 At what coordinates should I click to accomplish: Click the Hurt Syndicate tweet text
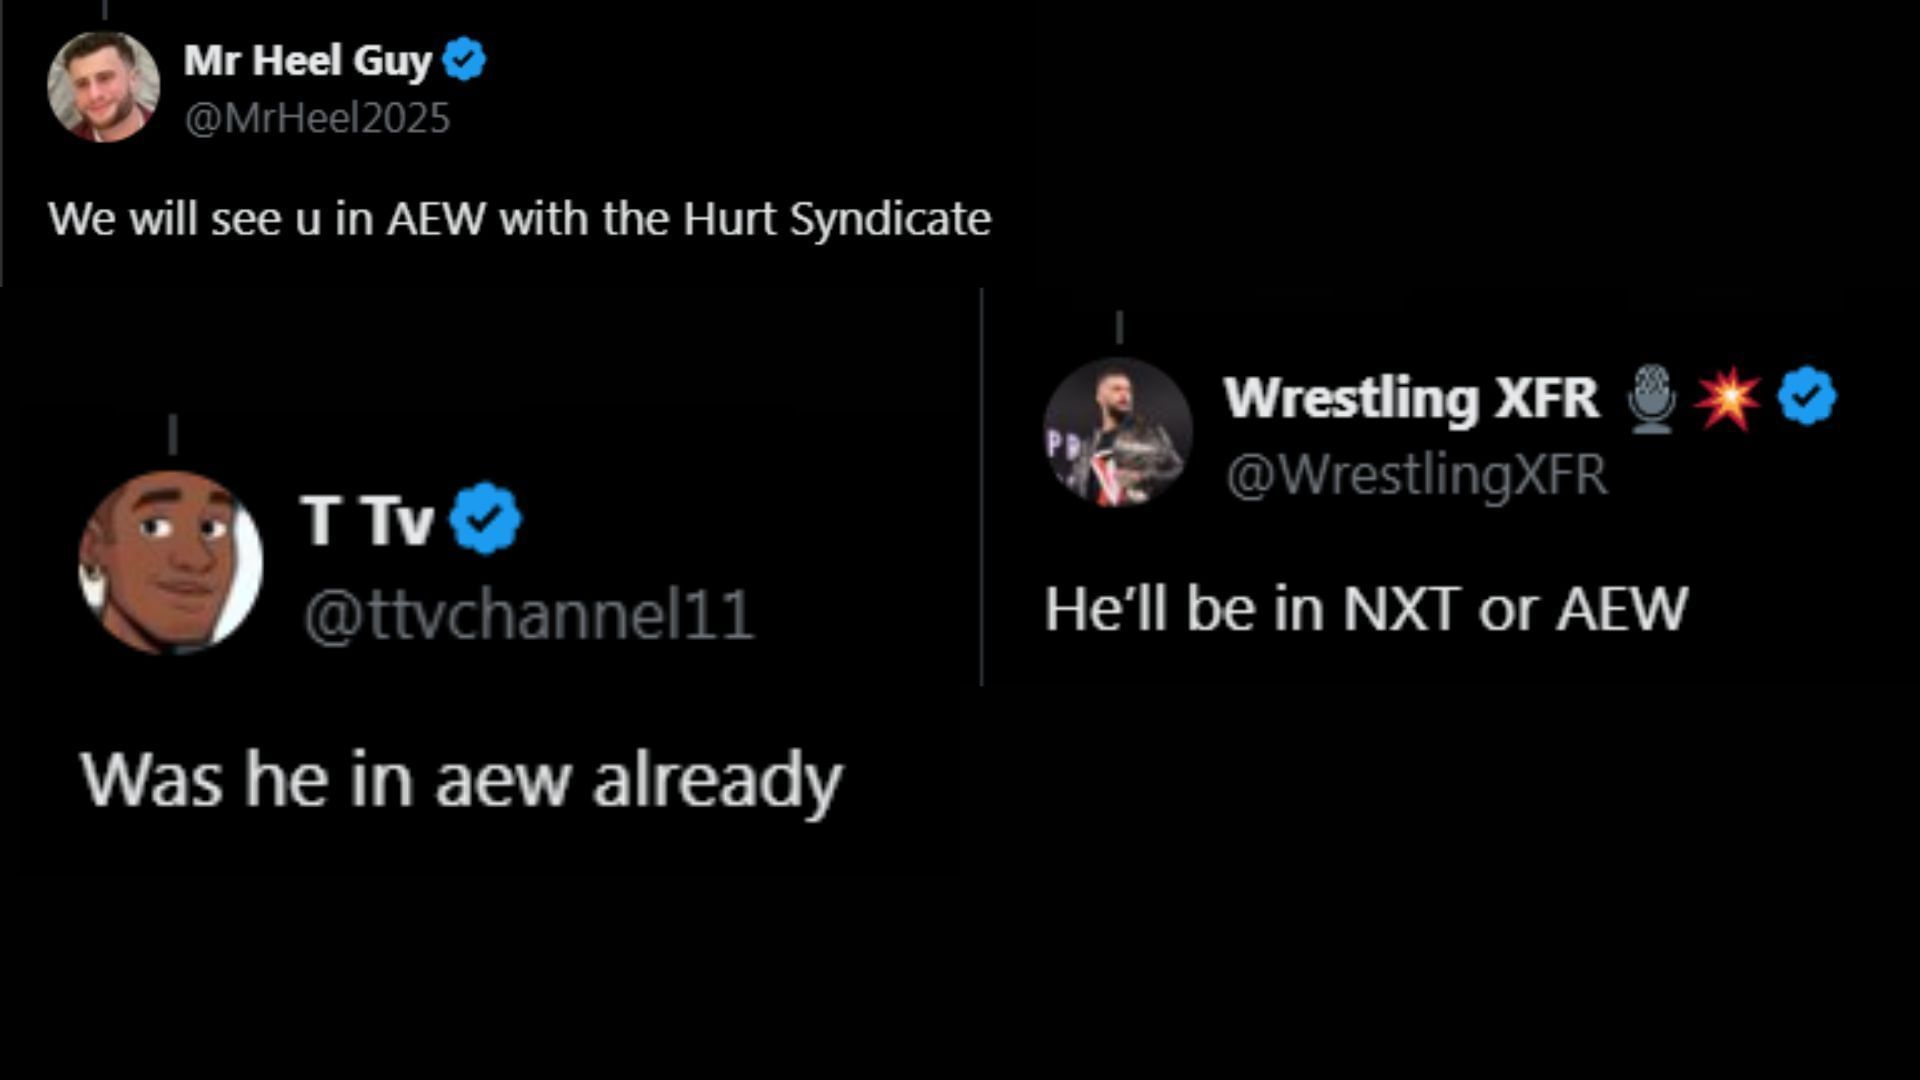519,219
